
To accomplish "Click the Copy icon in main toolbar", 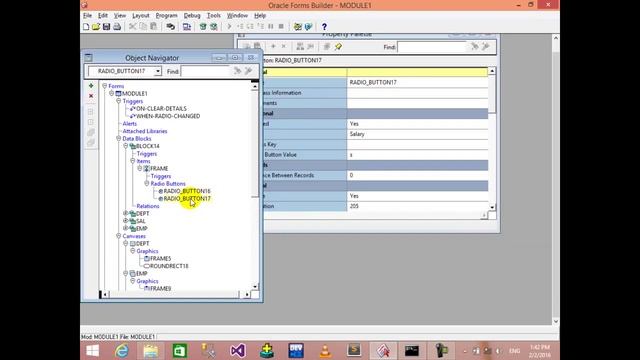I will (x=143, y=27).
